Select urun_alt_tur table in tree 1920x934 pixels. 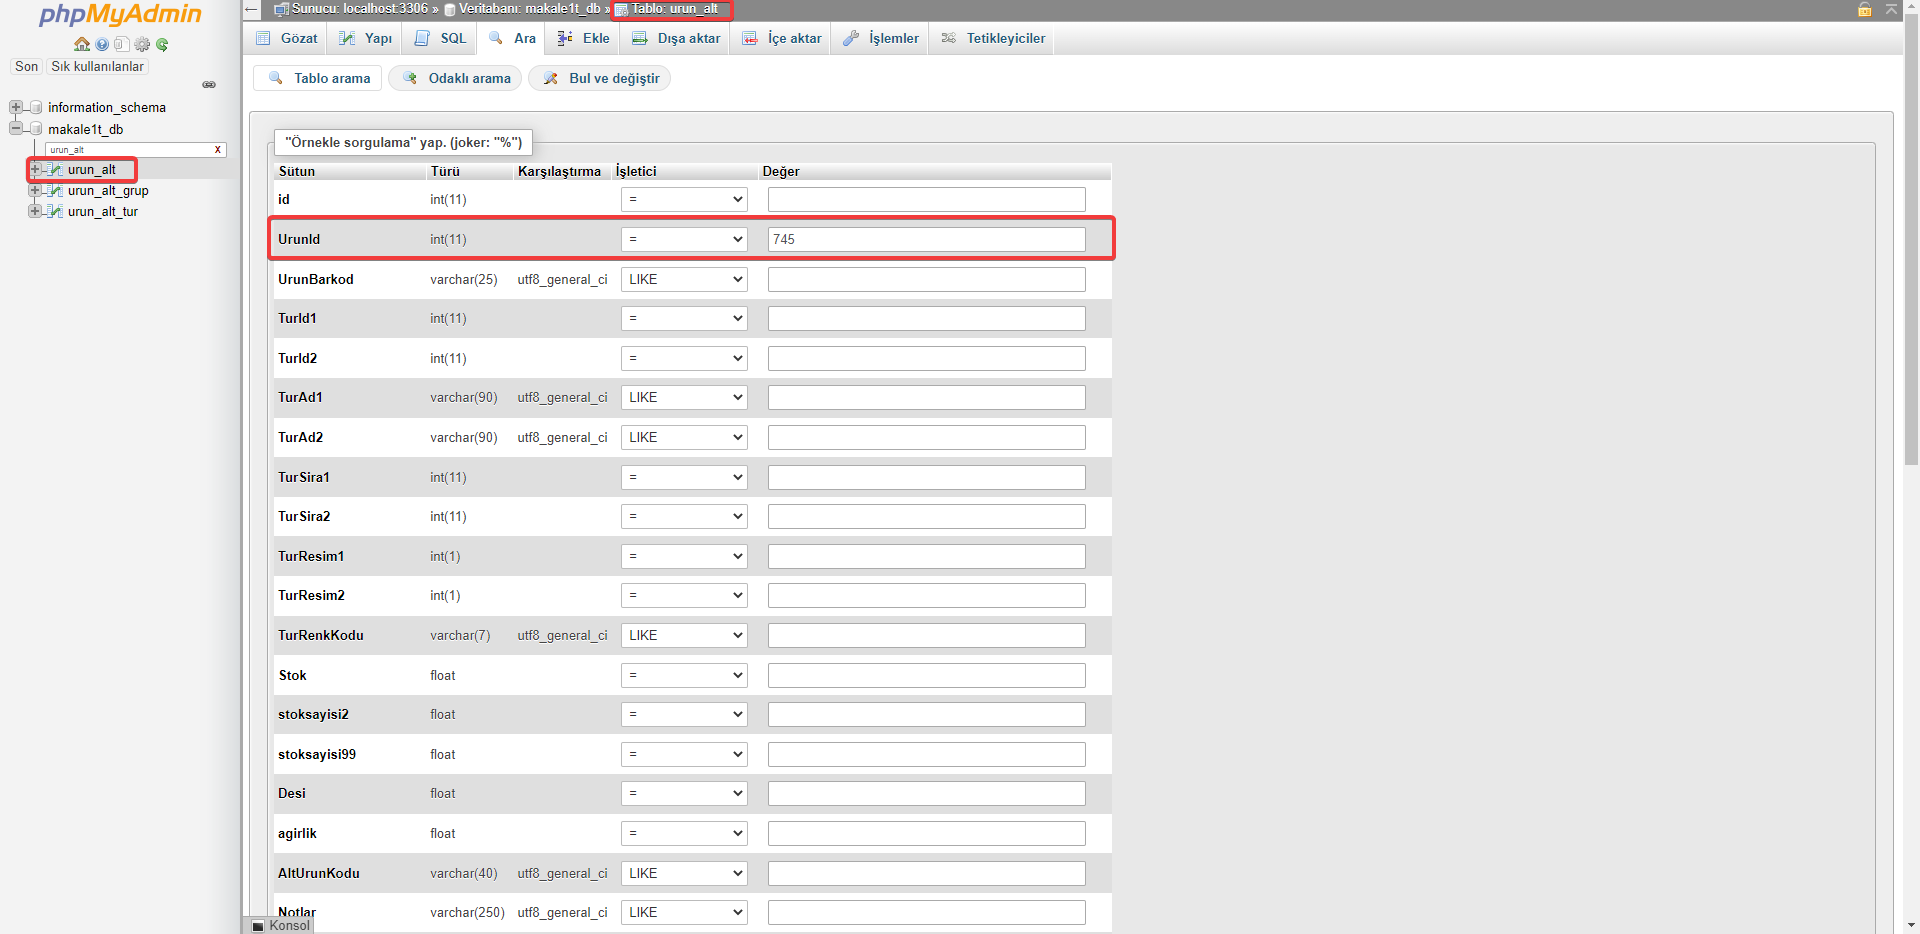pyautogui.click(x=103, y=212)
